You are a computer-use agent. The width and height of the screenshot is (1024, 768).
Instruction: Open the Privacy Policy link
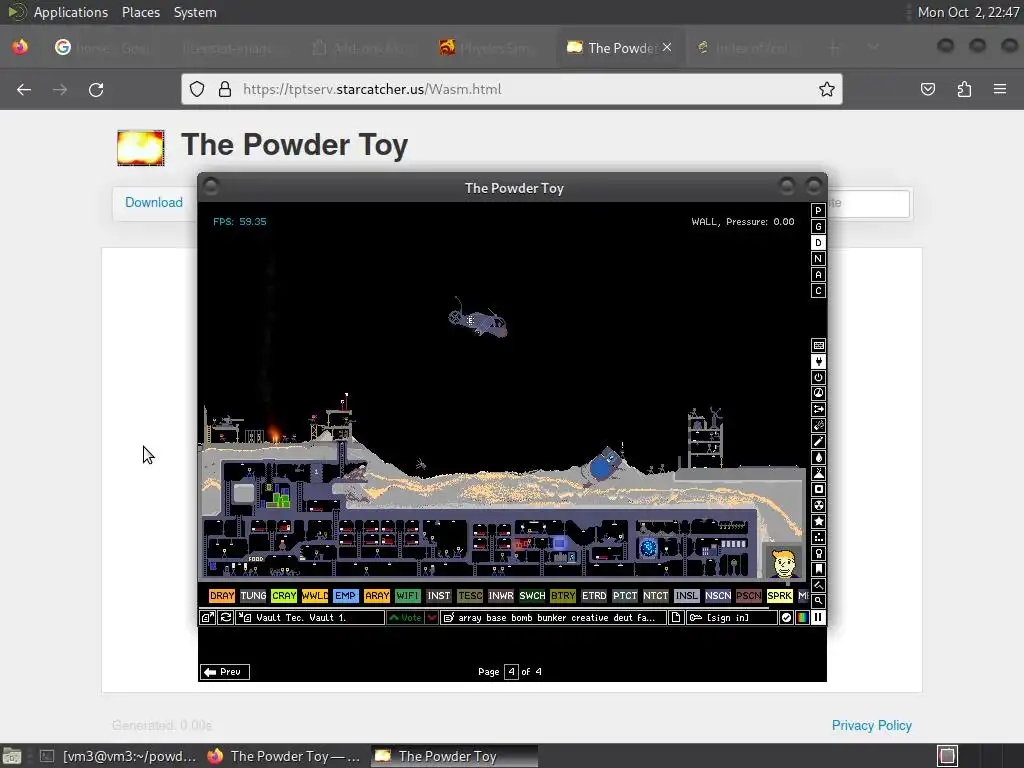point(871,726)
